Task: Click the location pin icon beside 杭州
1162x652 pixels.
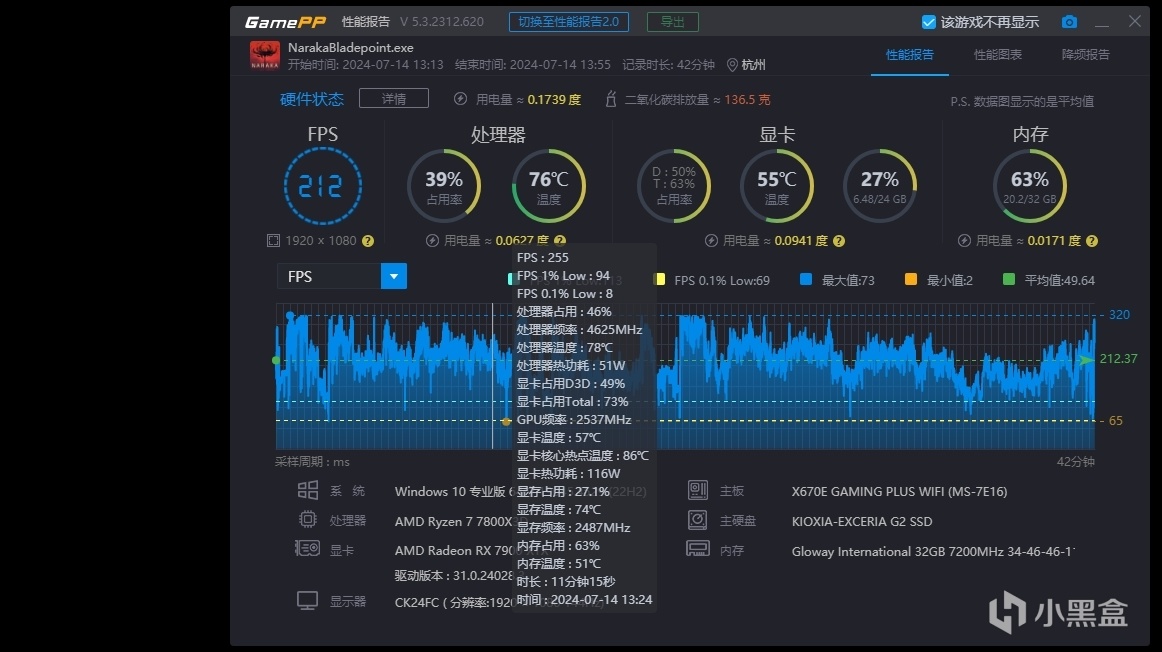Action: pos(732,65)
